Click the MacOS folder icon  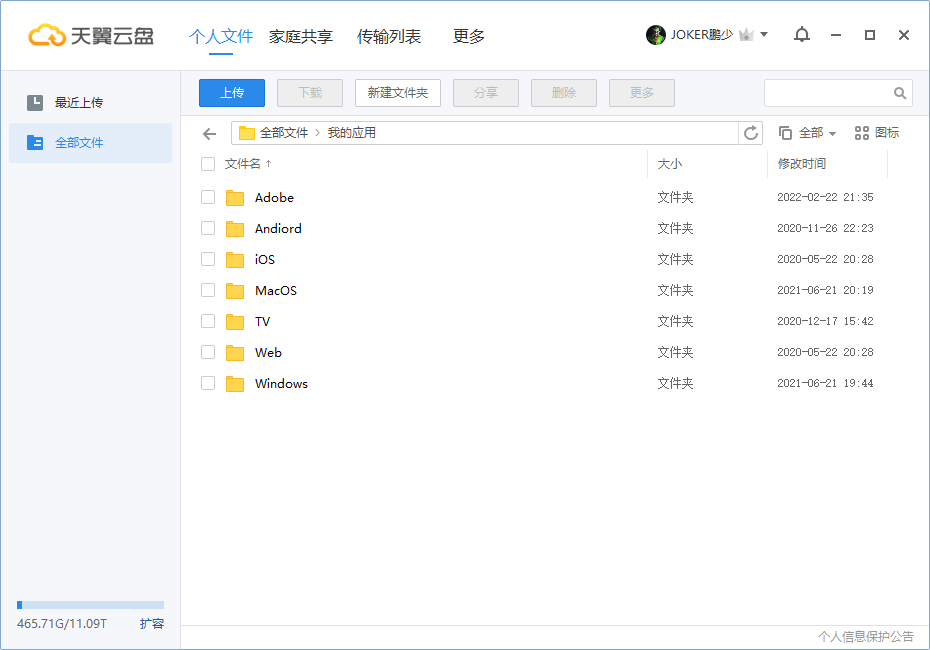coord(235,291)
